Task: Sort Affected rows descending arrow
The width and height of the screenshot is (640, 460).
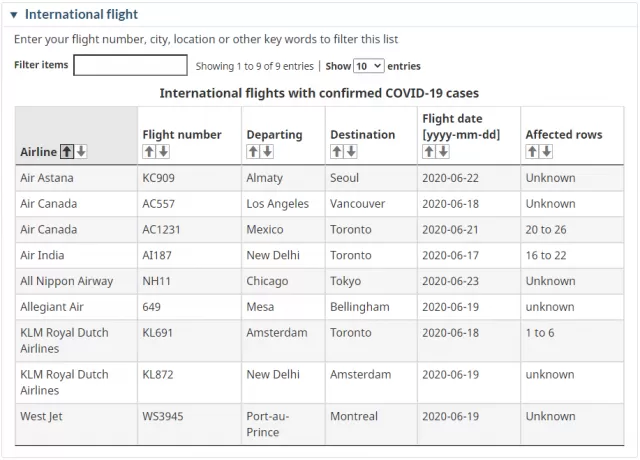Action: tap(546, 151)
